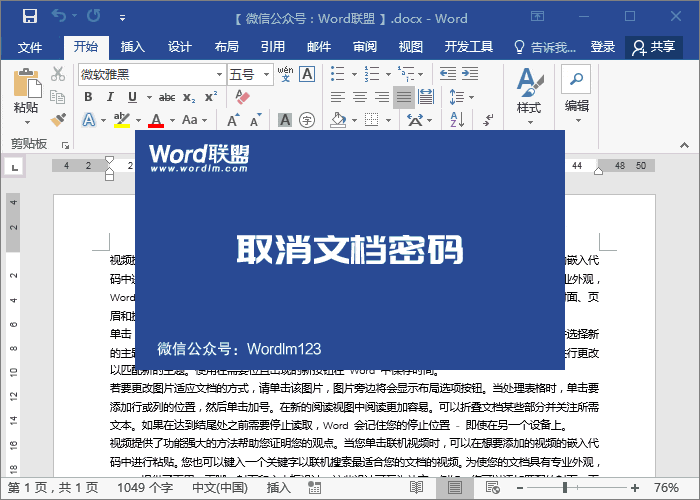The image size is (700, 500).
Task: Click the enclosed character 字 icon
Action: [307, 120]
